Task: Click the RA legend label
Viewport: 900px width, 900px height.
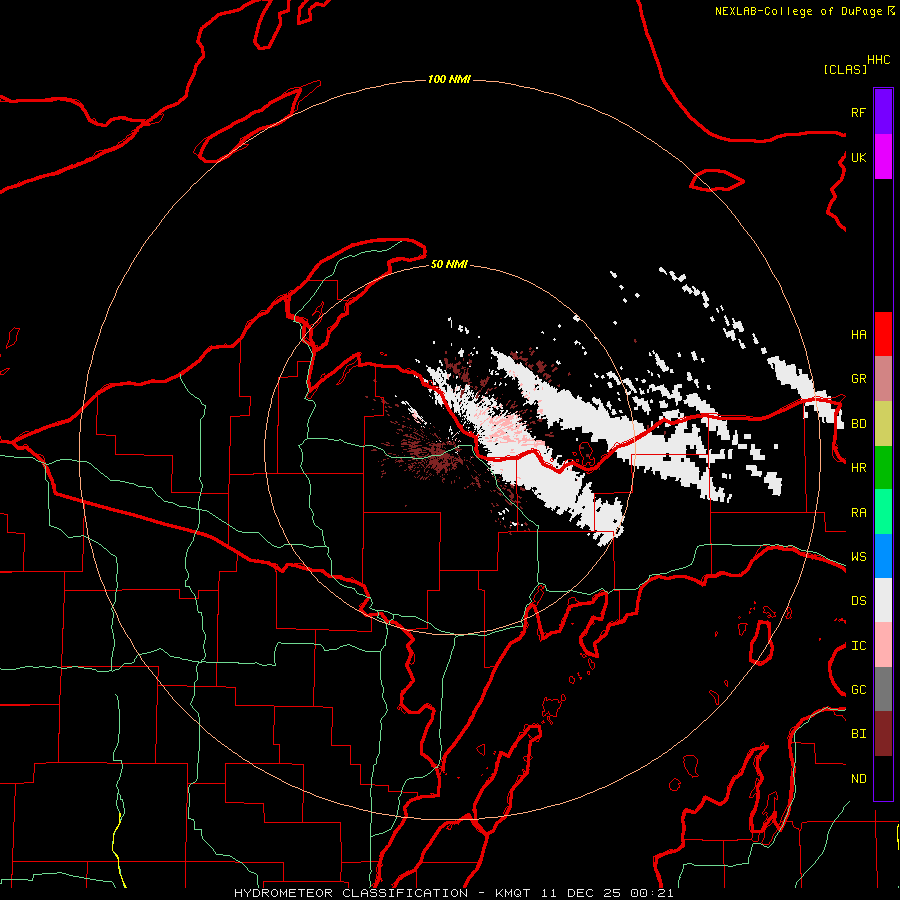Action: (x=859, y=512)
